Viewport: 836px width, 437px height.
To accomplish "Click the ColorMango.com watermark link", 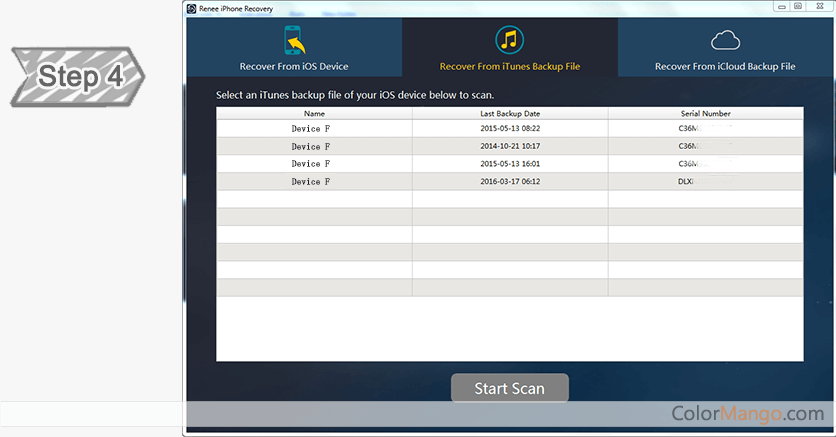I will (x=747, y=413).
